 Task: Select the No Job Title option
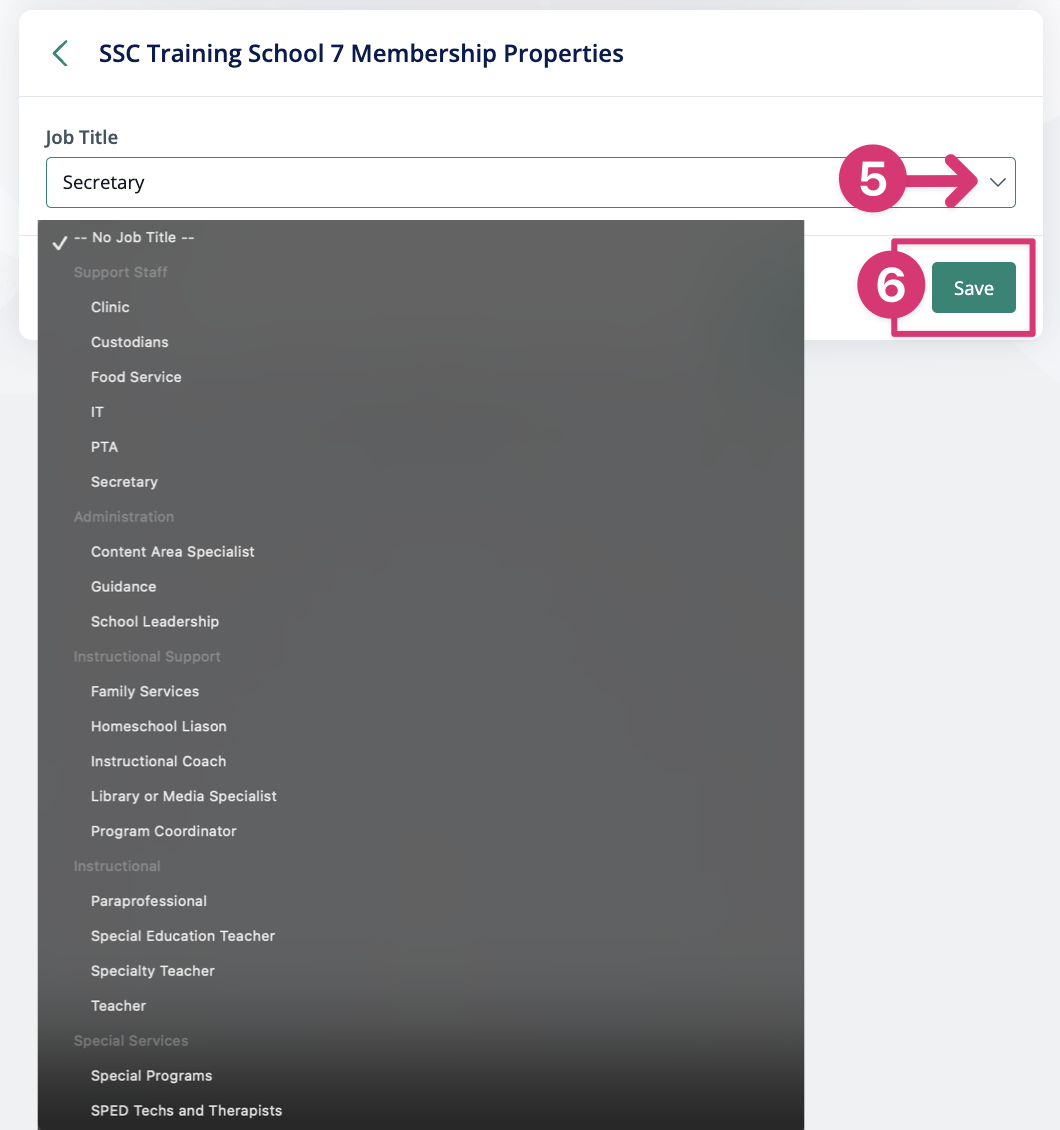pos(134,238)
